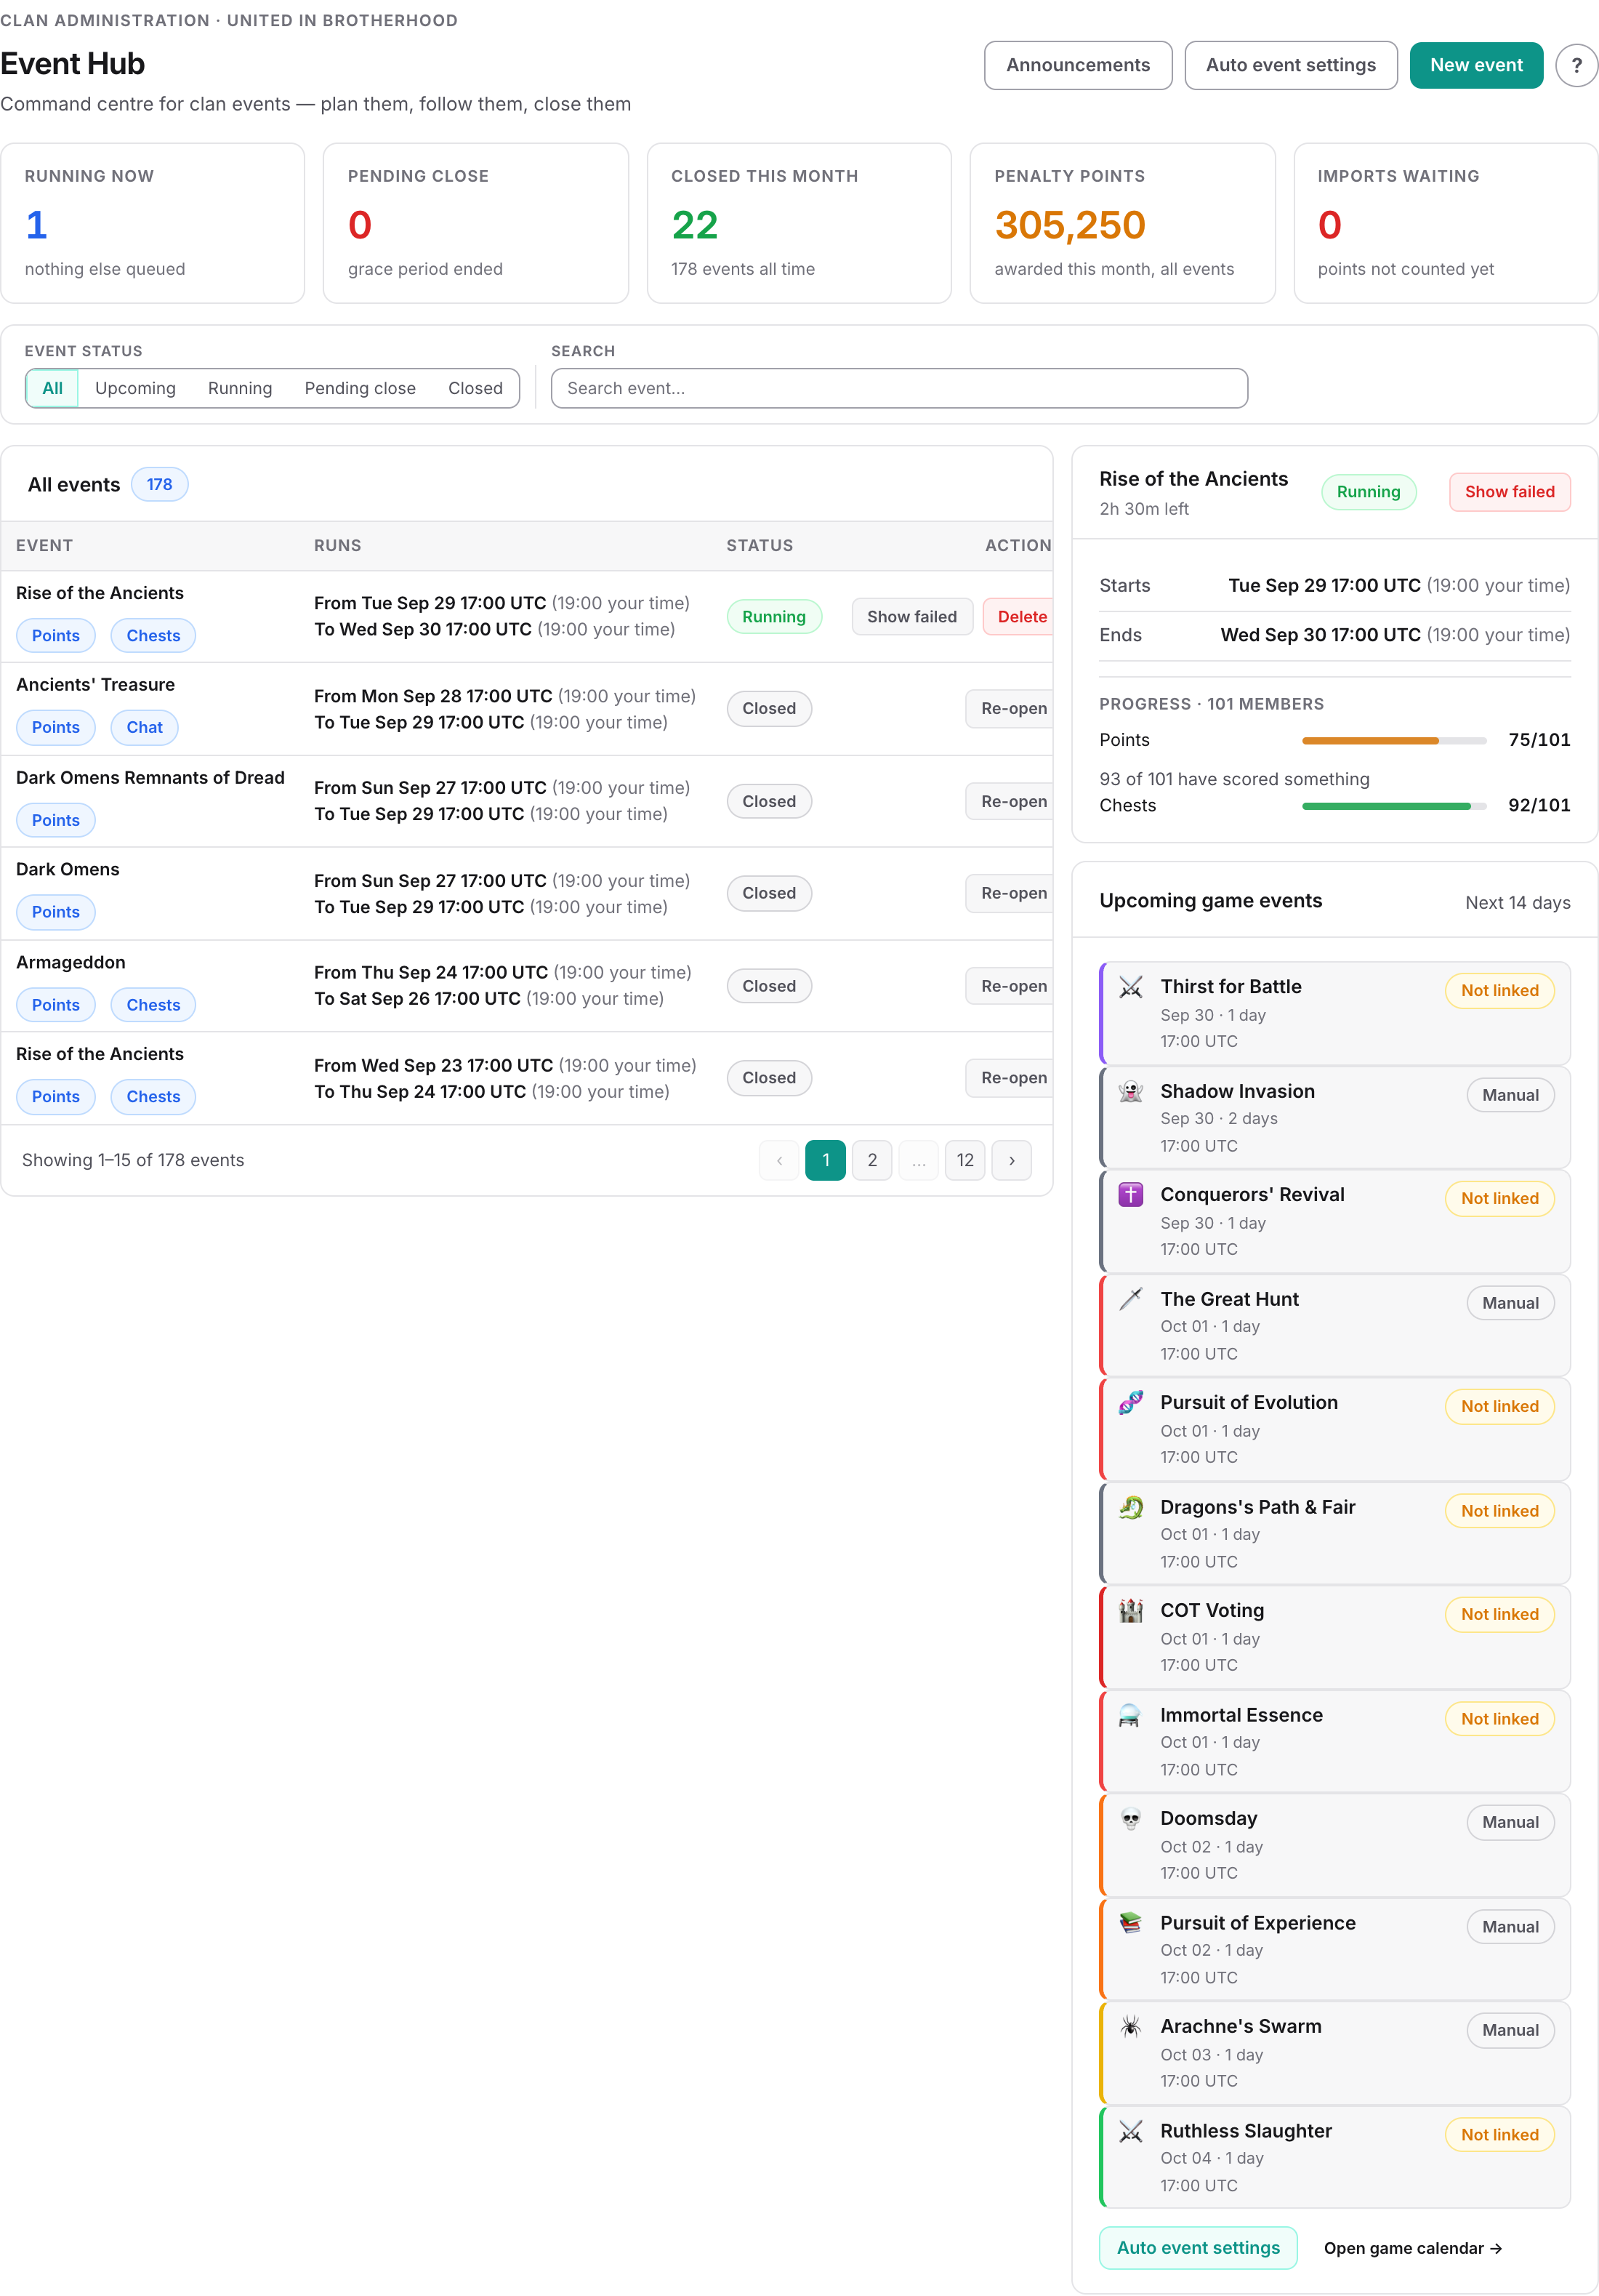This screenshot has height=2296, width=1599.
Task: Jump to page 12 of events
Action: click(965, 1160)
